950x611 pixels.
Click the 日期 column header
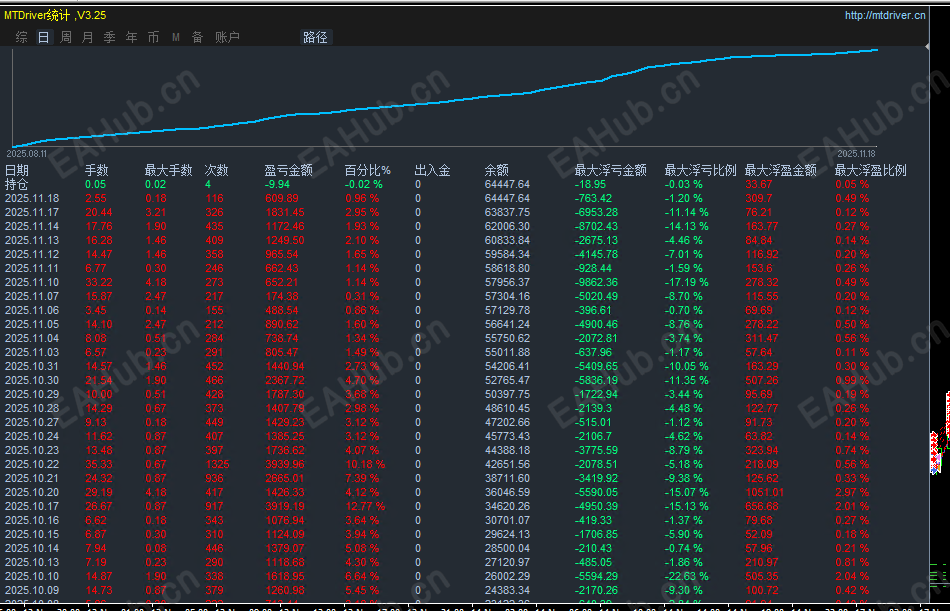tap(17, 170)
